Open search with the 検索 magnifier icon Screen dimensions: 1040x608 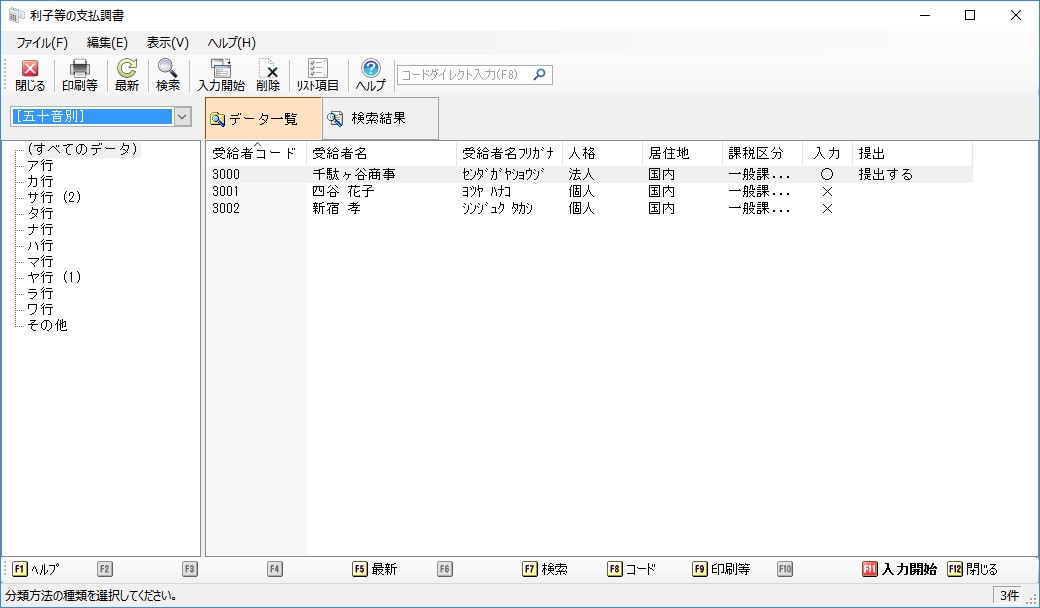point(168,75)
